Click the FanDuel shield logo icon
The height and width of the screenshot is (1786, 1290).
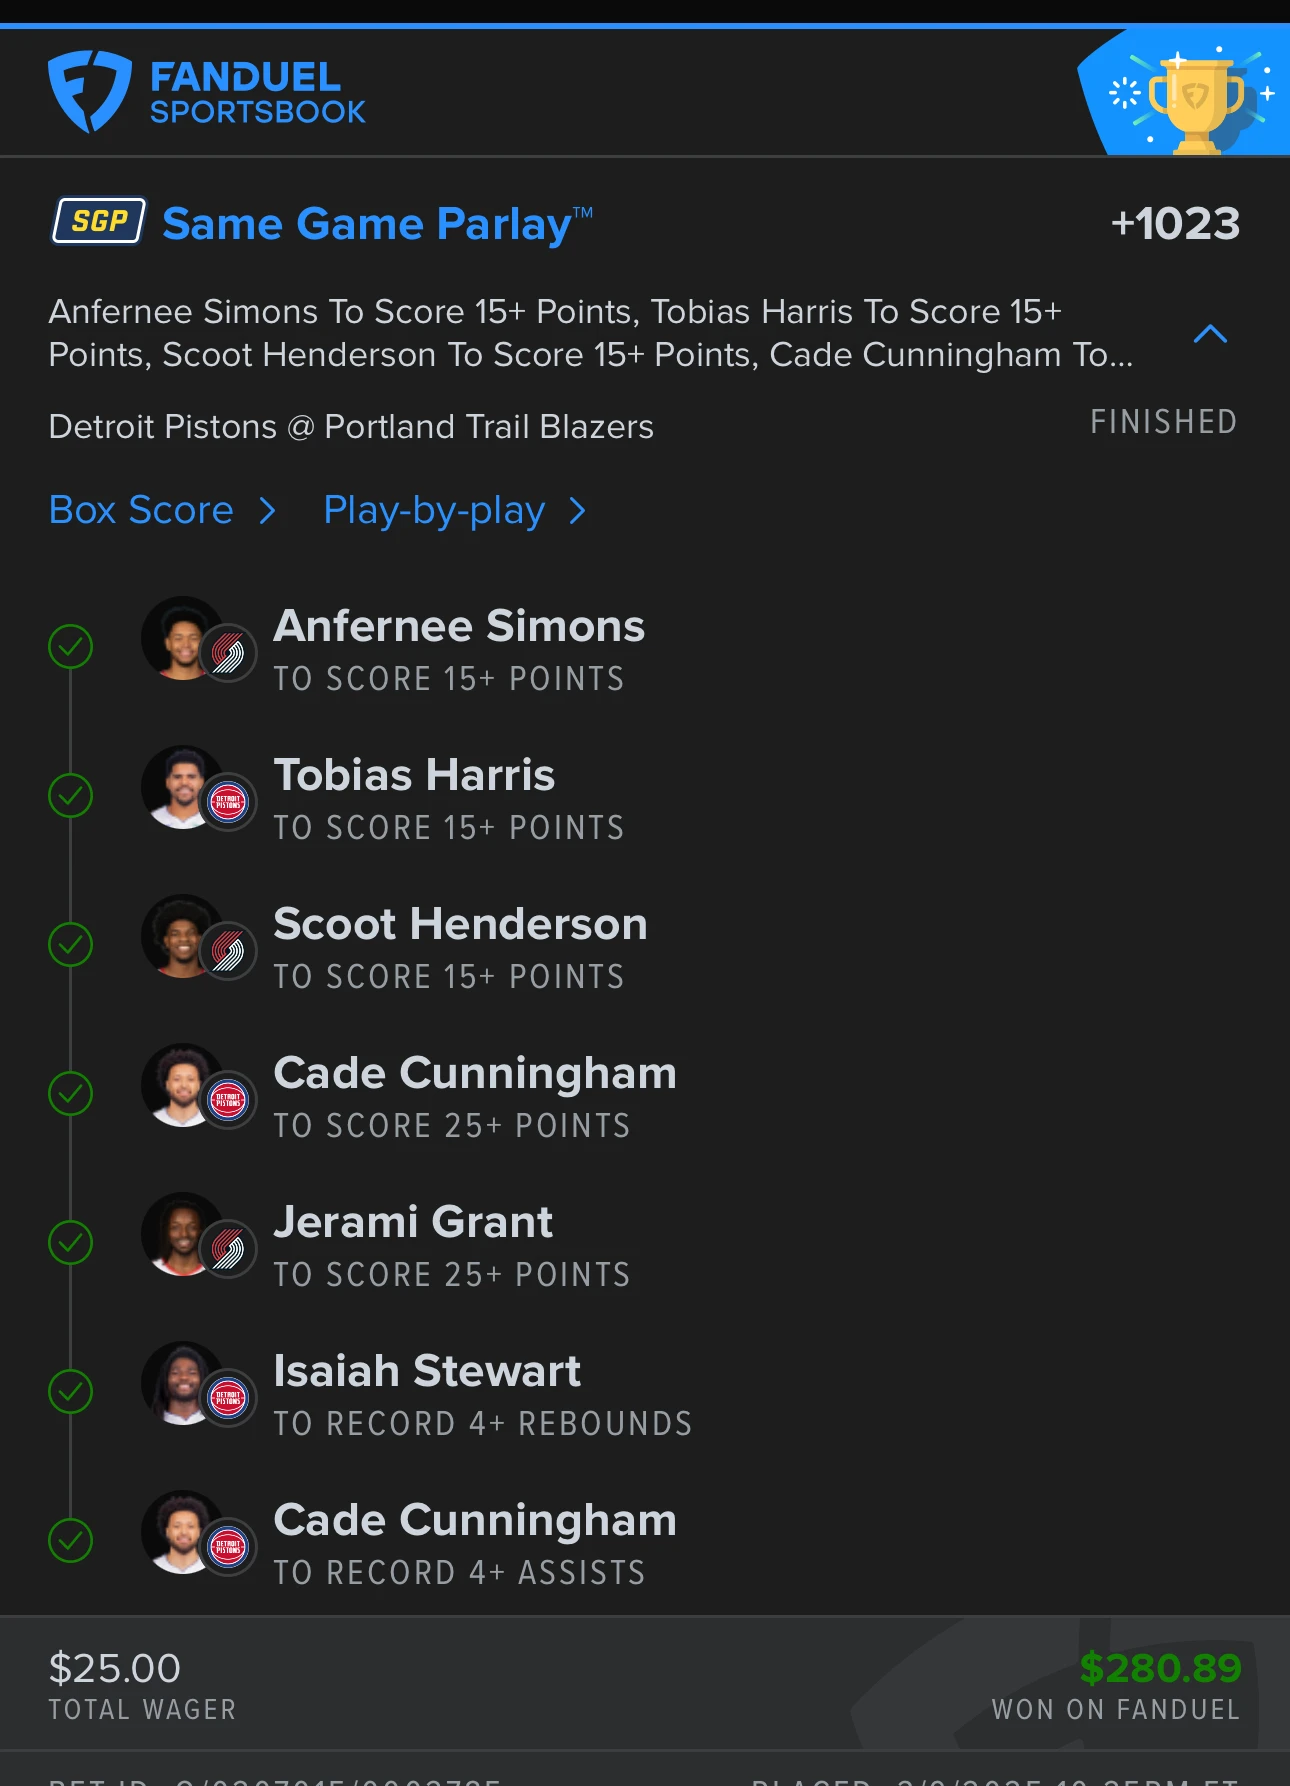click(x=90, y=91)
